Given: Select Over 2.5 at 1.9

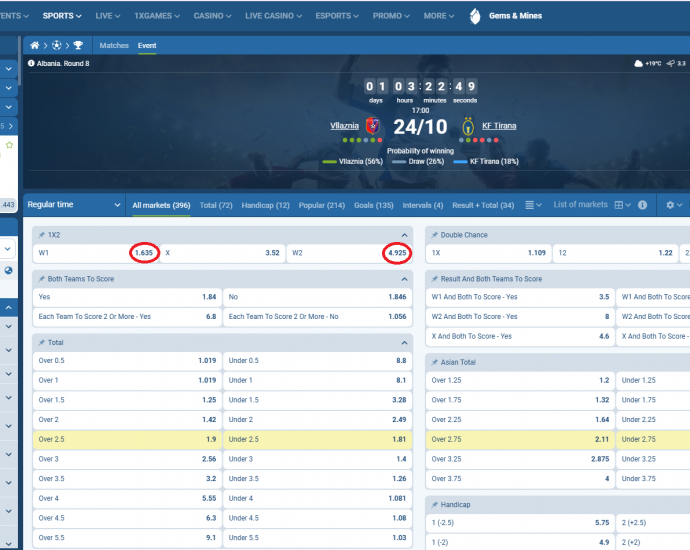Looking at the screenshot, I should coord(127,439).
